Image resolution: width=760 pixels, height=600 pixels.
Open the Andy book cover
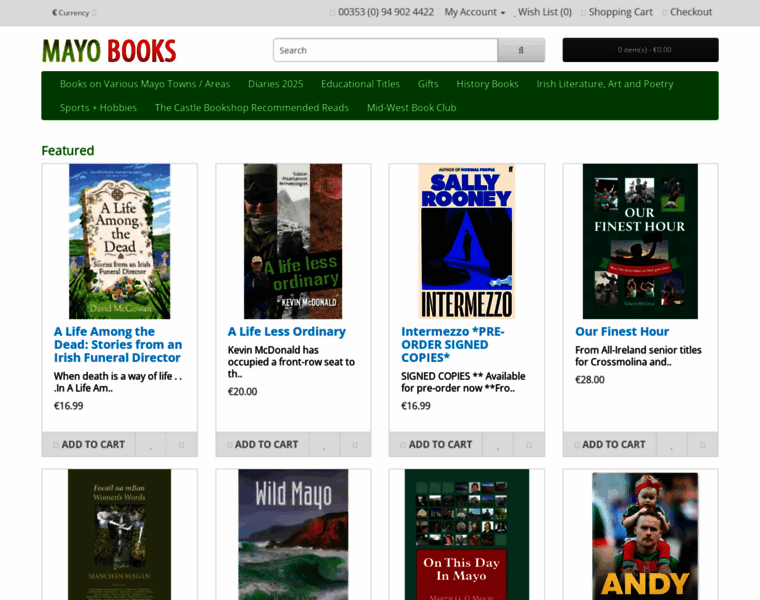pos(645,536)
